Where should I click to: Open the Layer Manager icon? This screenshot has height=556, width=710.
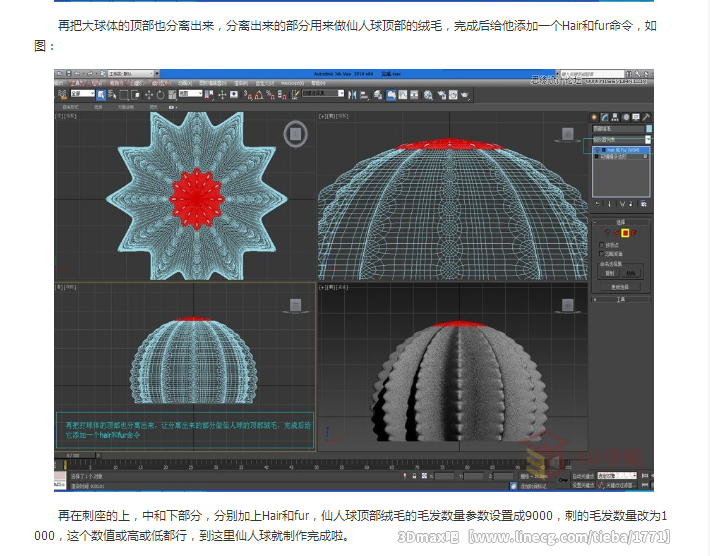click(378, 95)
